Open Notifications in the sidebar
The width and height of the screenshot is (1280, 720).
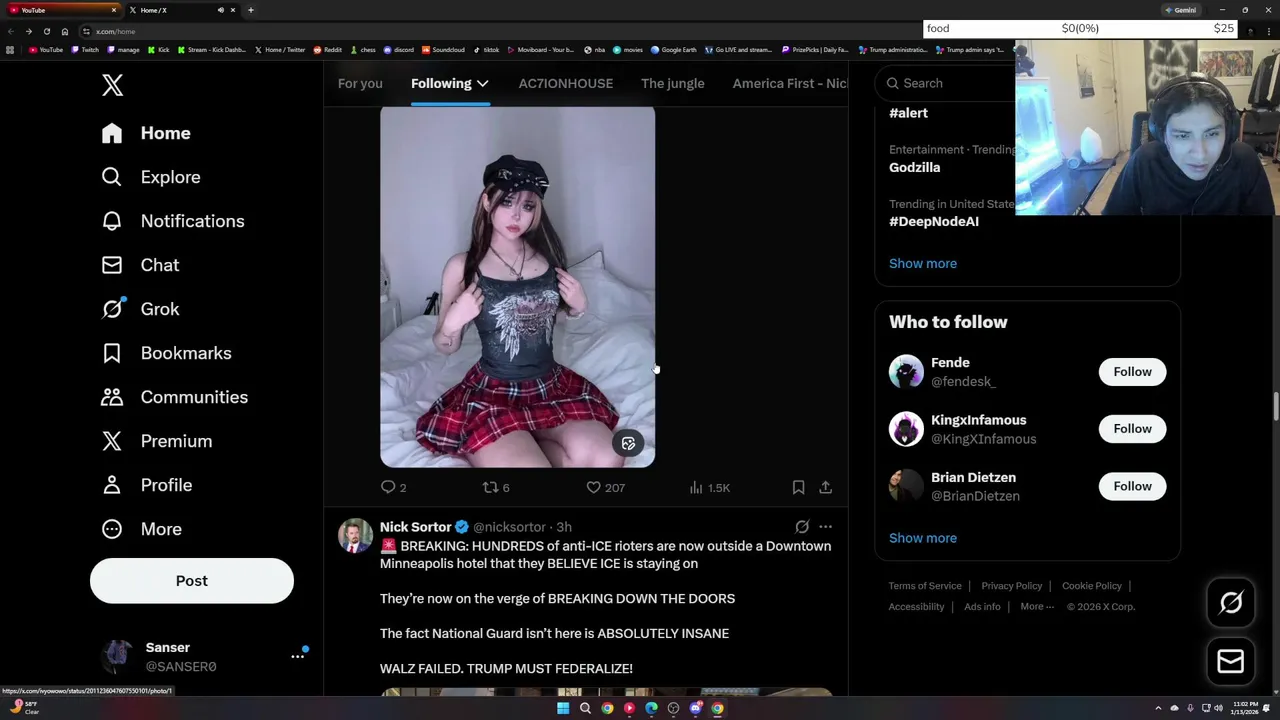(173, 221)
